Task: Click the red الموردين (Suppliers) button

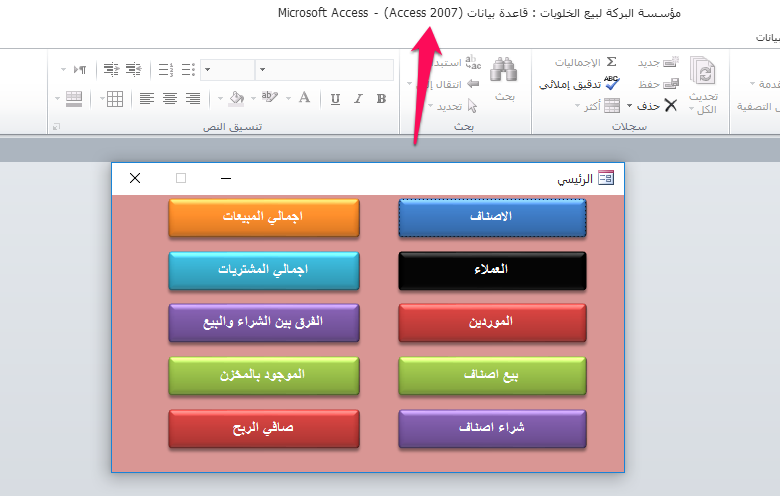Action: (492, 323)
